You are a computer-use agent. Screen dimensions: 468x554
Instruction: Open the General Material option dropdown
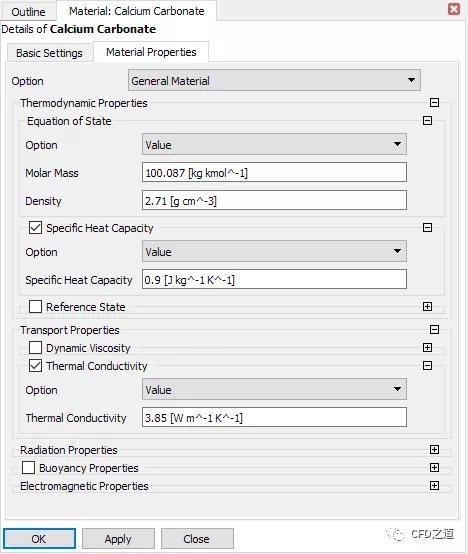pyautogui.click(x=274, y=81)
